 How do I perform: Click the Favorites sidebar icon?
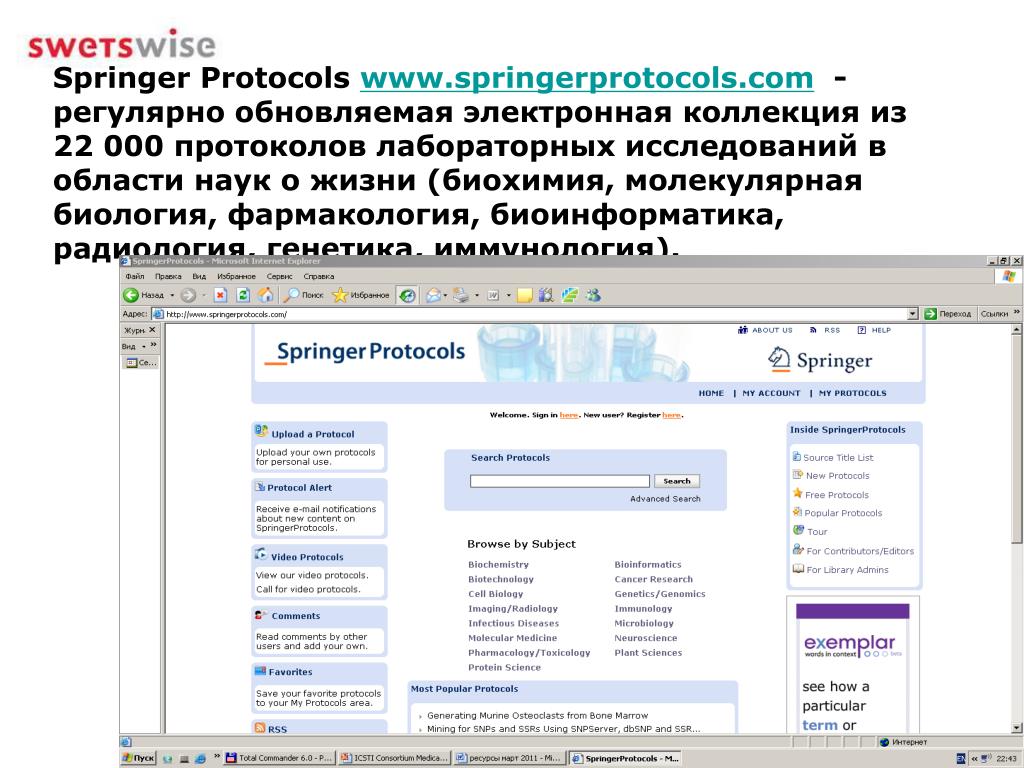click(261, 671)
